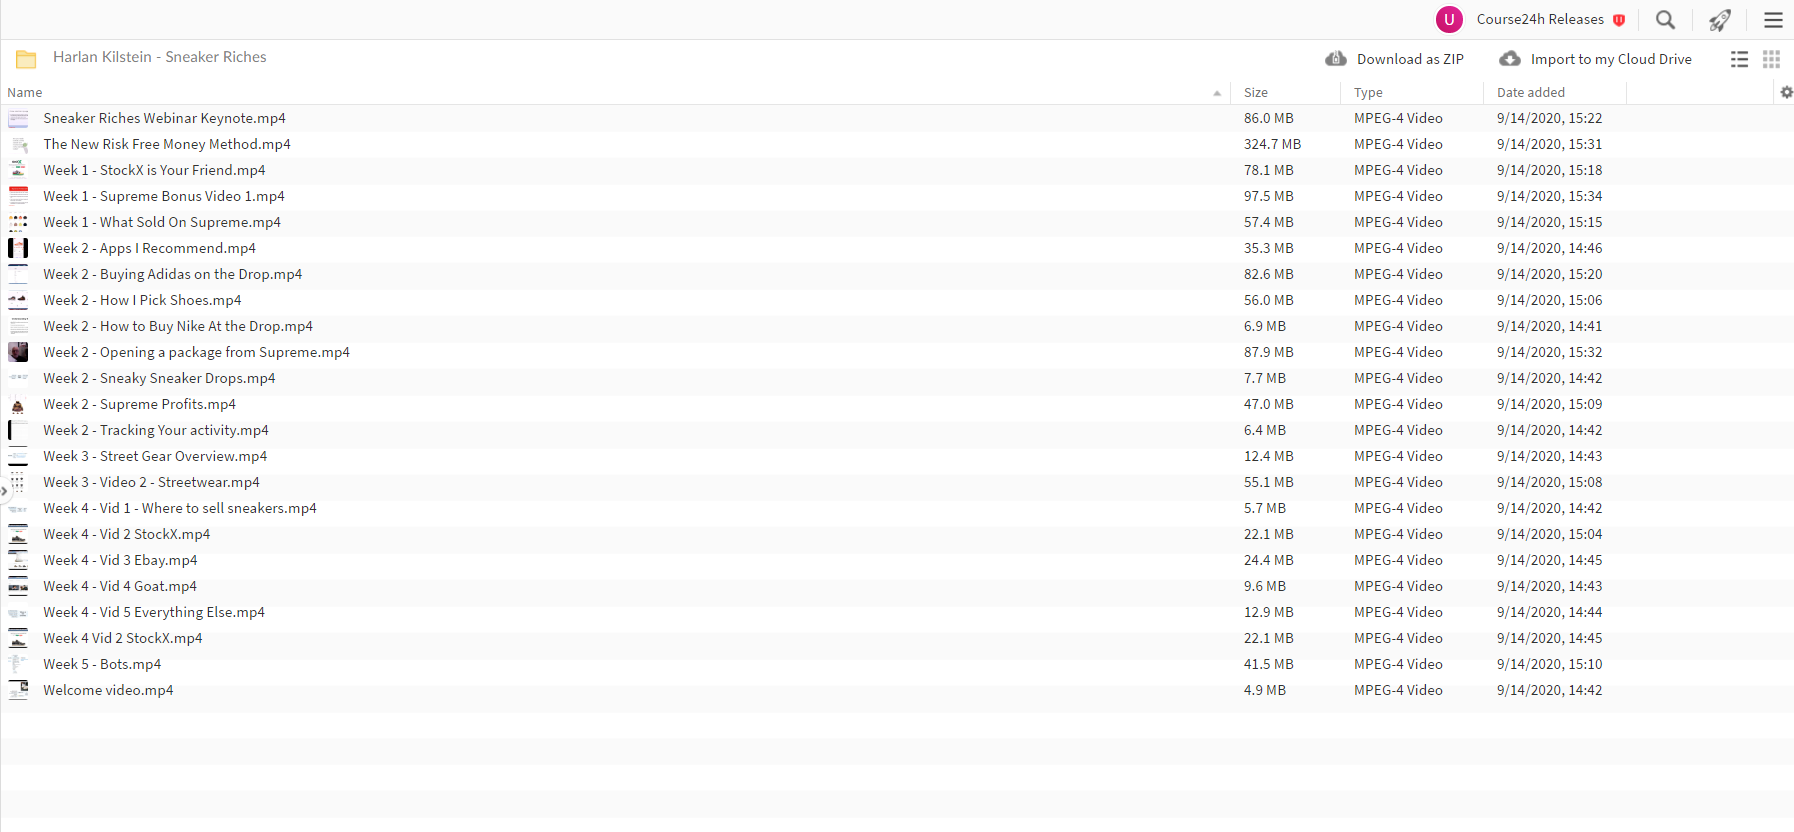Click the user avatar U icon

click(1449, 19)
